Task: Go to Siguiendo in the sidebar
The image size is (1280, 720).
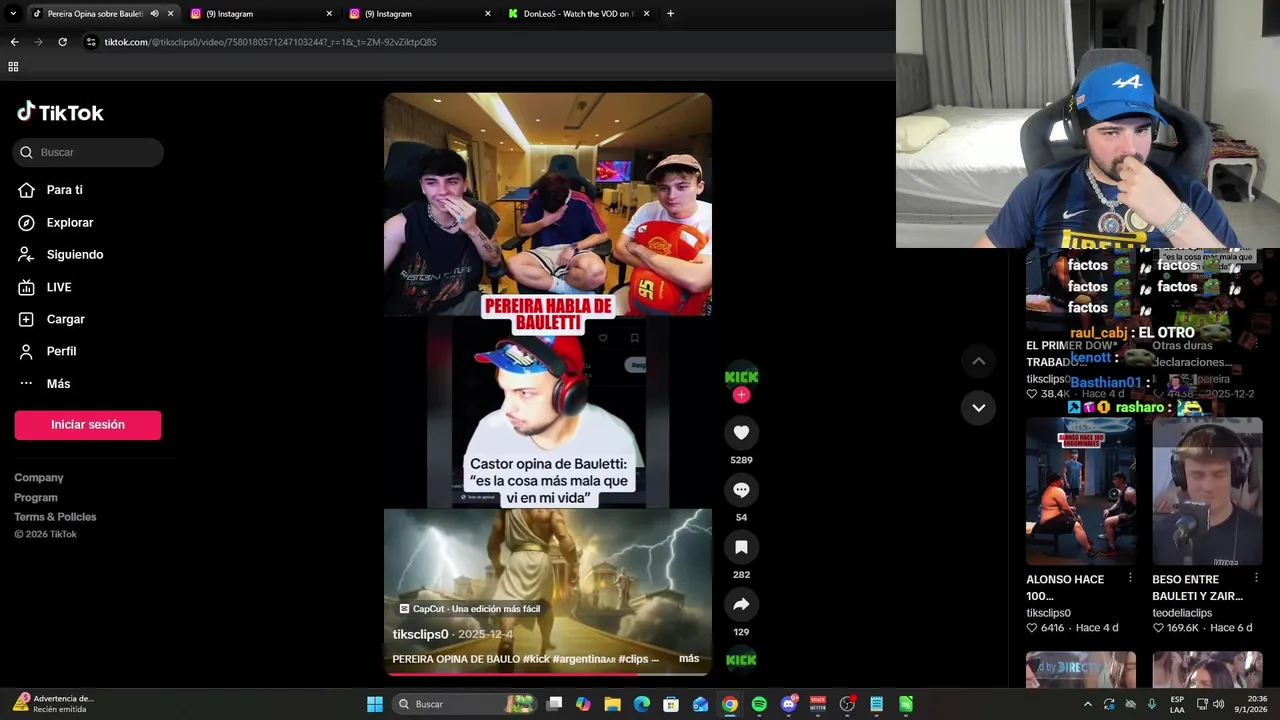Action: click(74, 255)
